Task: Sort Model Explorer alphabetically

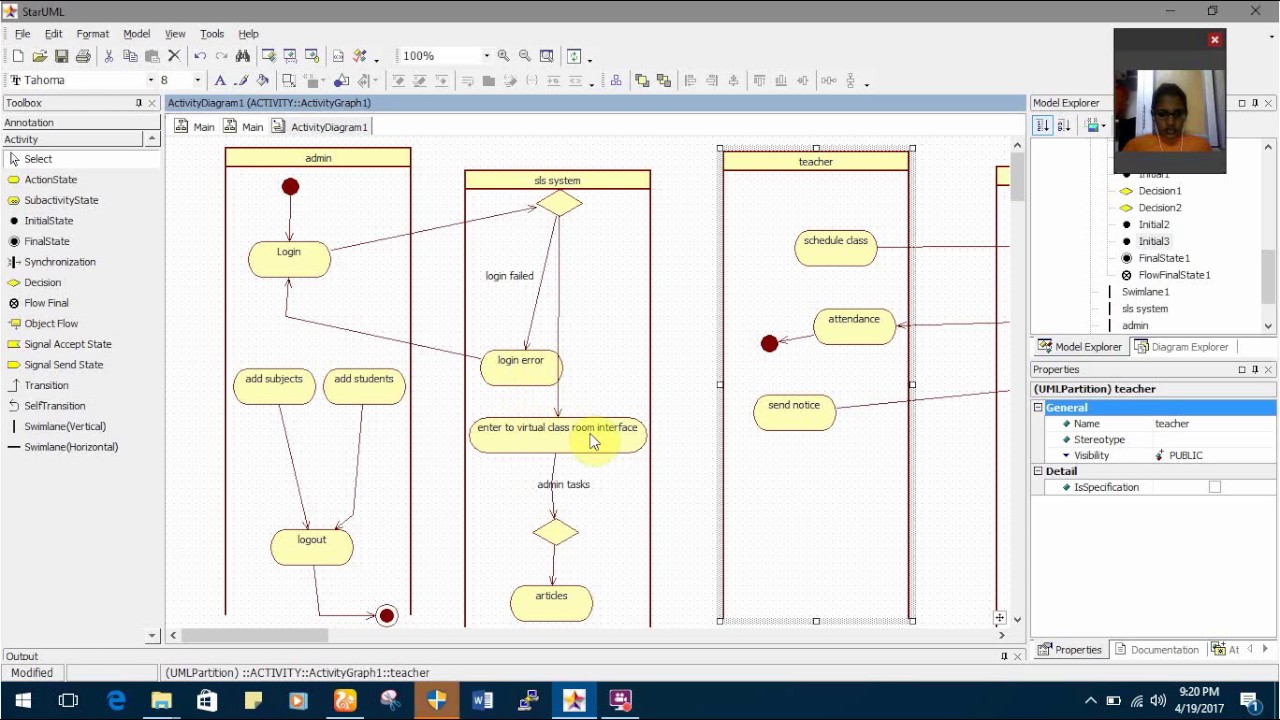Action: (x=1064, y=125)
